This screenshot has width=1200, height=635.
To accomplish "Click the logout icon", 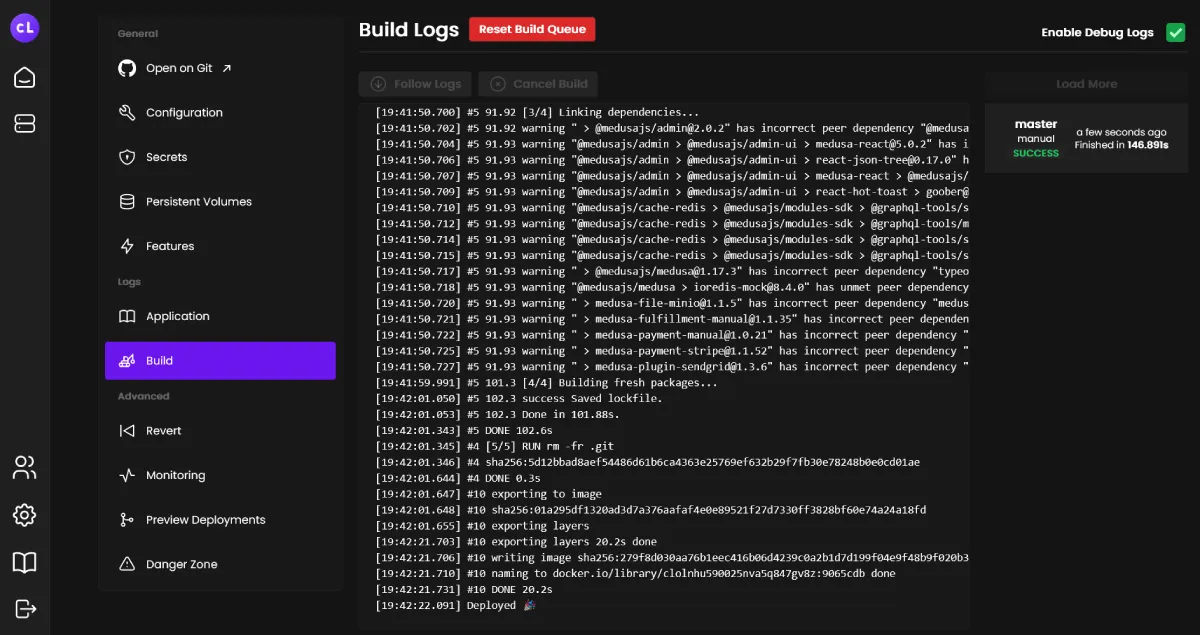I will (25, 609).
